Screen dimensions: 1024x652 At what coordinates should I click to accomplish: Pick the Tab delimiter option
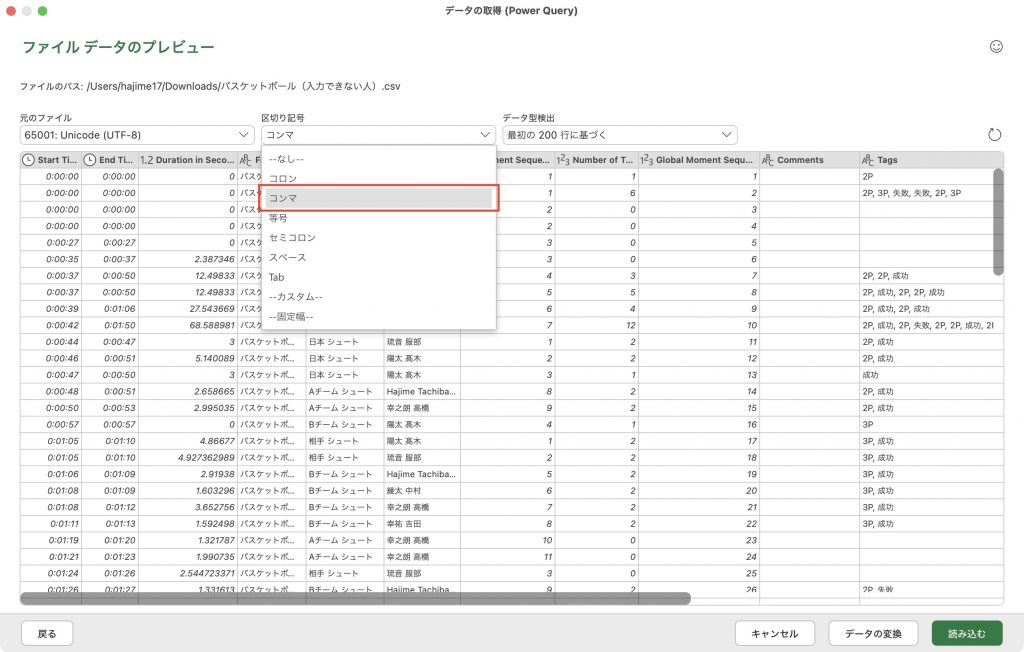[277, 277]
